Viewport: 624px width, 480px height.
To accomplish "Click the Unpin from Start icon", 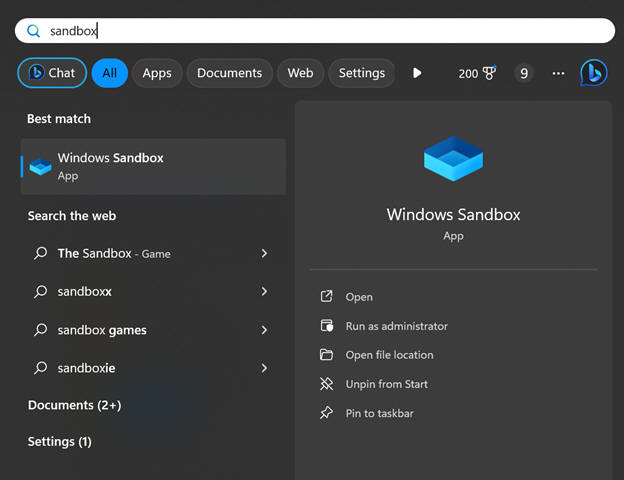I will click(326, 384).
